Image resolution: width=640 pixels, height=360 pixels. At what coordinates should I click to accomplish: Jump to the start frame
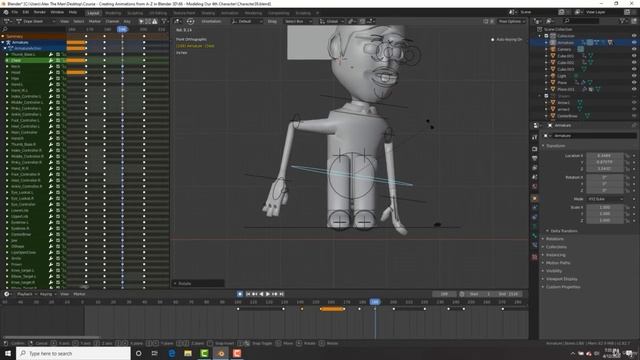pos(248,294)
